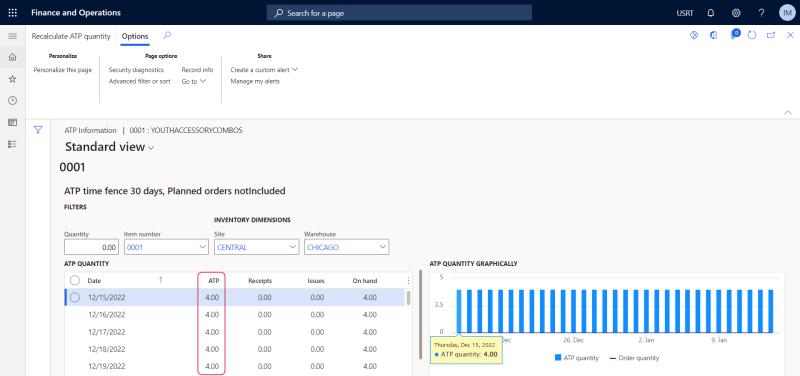Click Date column sort arrow
Image resolution: width=800 pixels, height=376 pixels.
click(161, 280)
